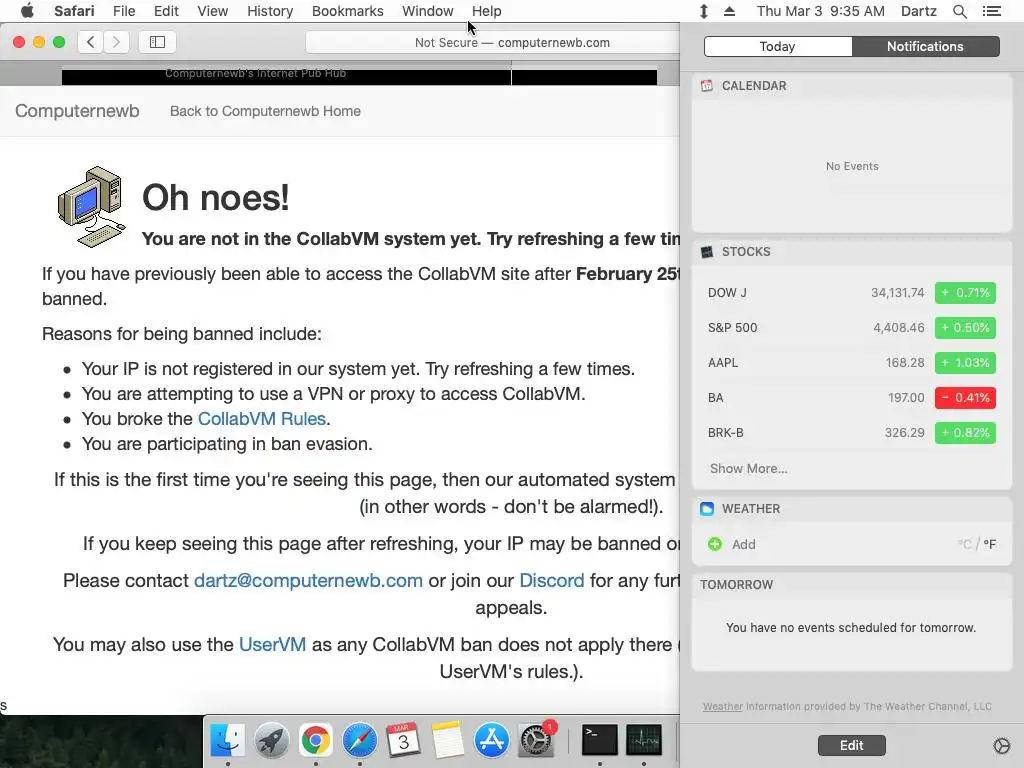Image resolution: width=1024 pixels, height=768 pixels.
Task: Follow Back to Computernewb Home link
Action: 265,111
